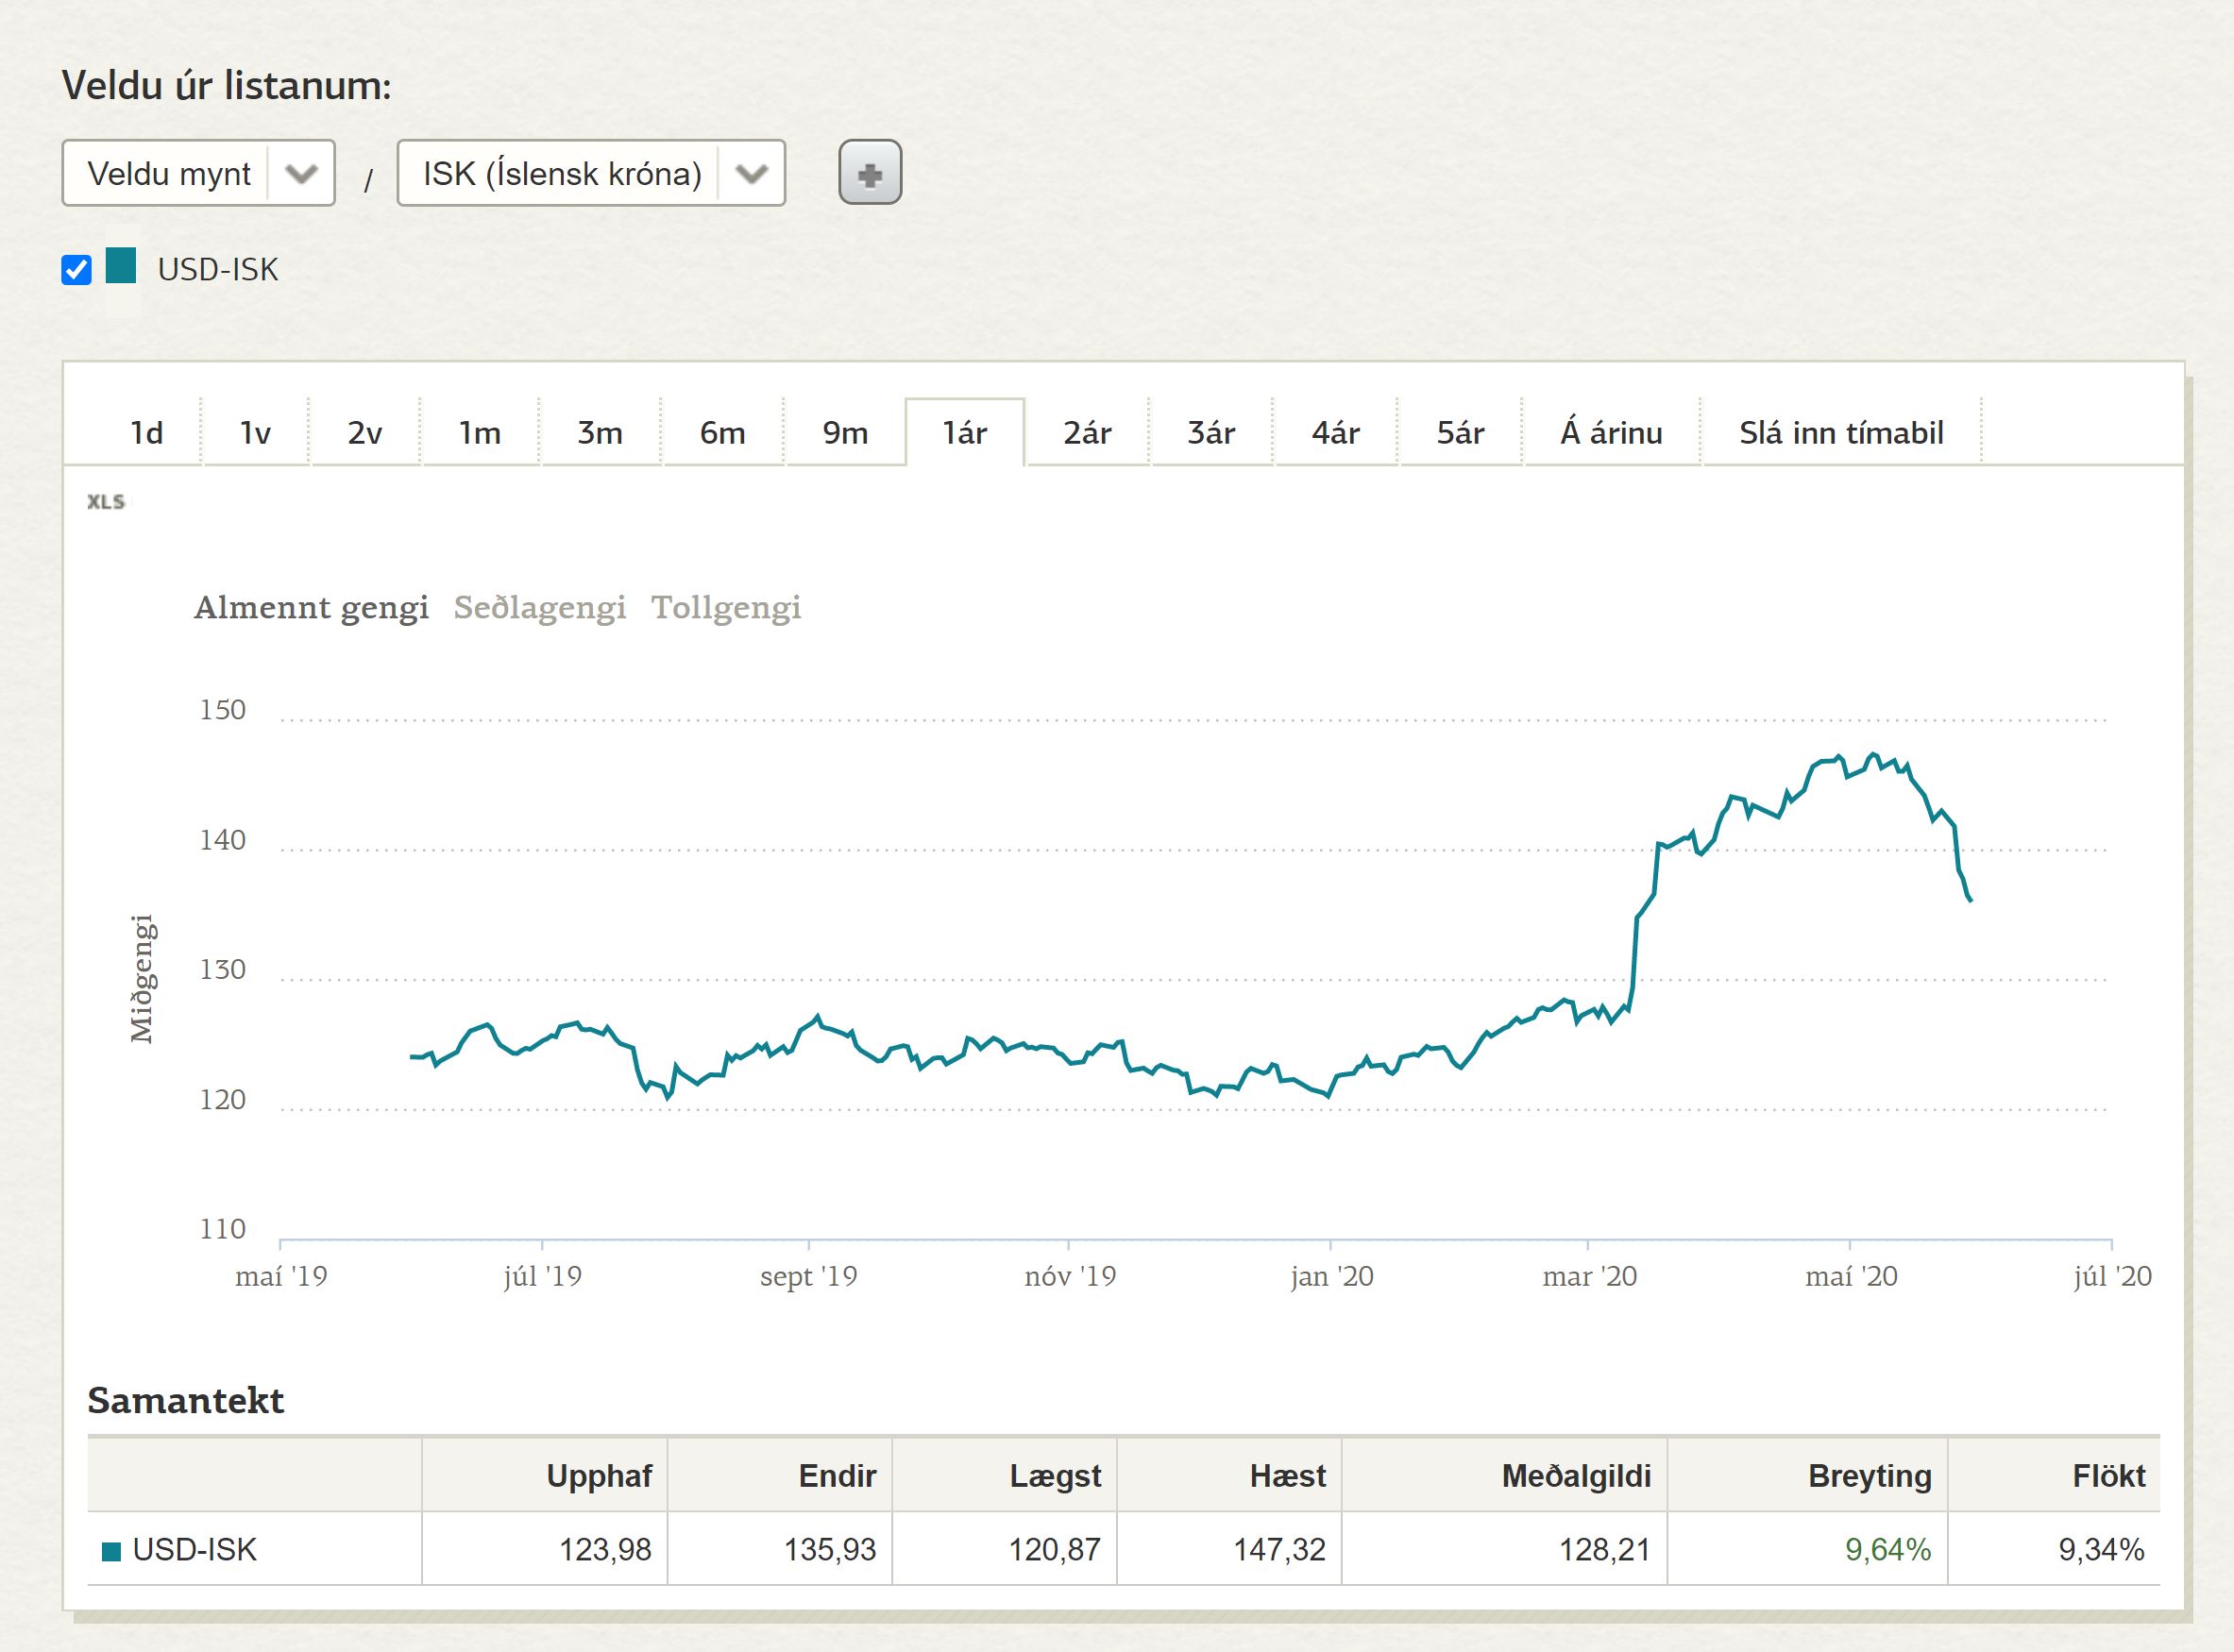
Task: Click the plus add currency pair button
Action: 869,173
